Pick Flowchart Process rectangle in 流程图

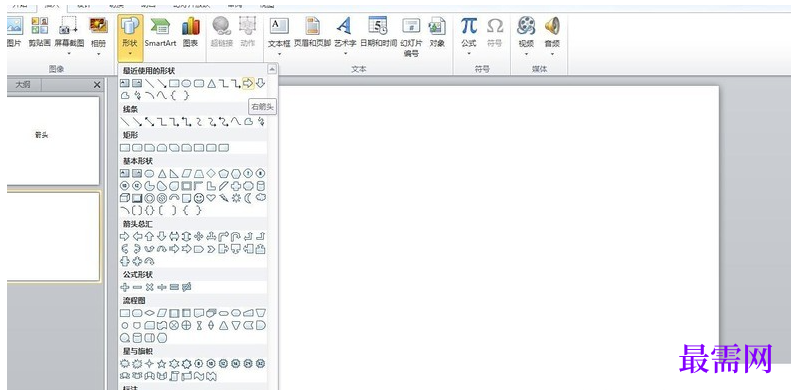point(125,313)
